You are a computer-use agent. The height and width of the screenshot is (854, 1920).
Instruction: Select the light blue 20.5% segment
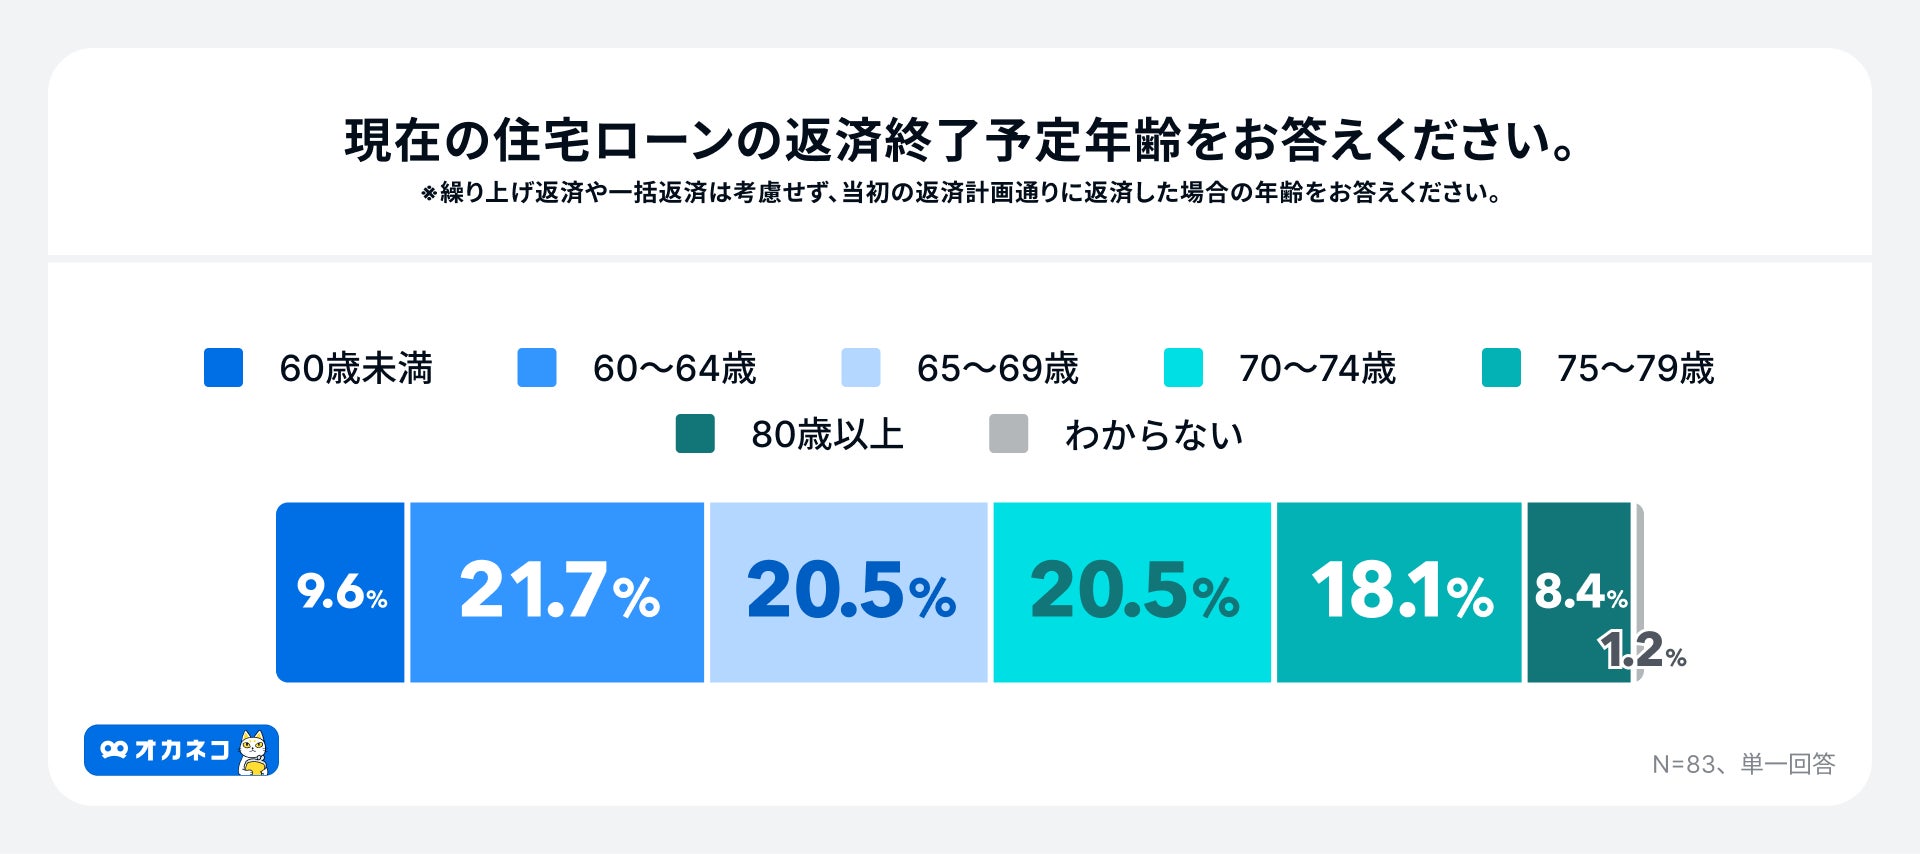pos(848,592)
